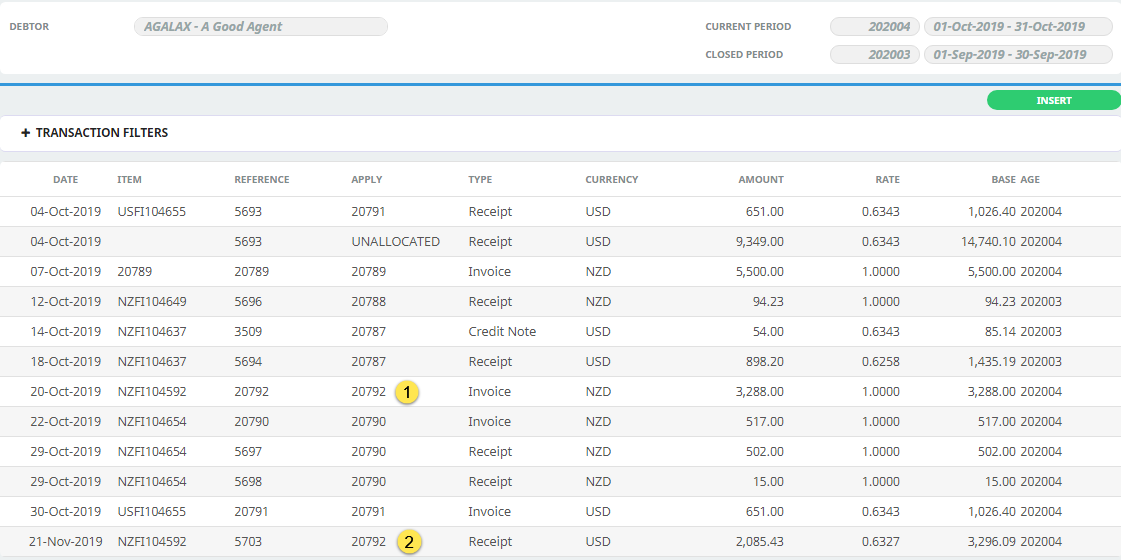The height and width of the screenshot is (560, 1121).
Task: Click base value 1,435.19
Action: pos(992,362)
